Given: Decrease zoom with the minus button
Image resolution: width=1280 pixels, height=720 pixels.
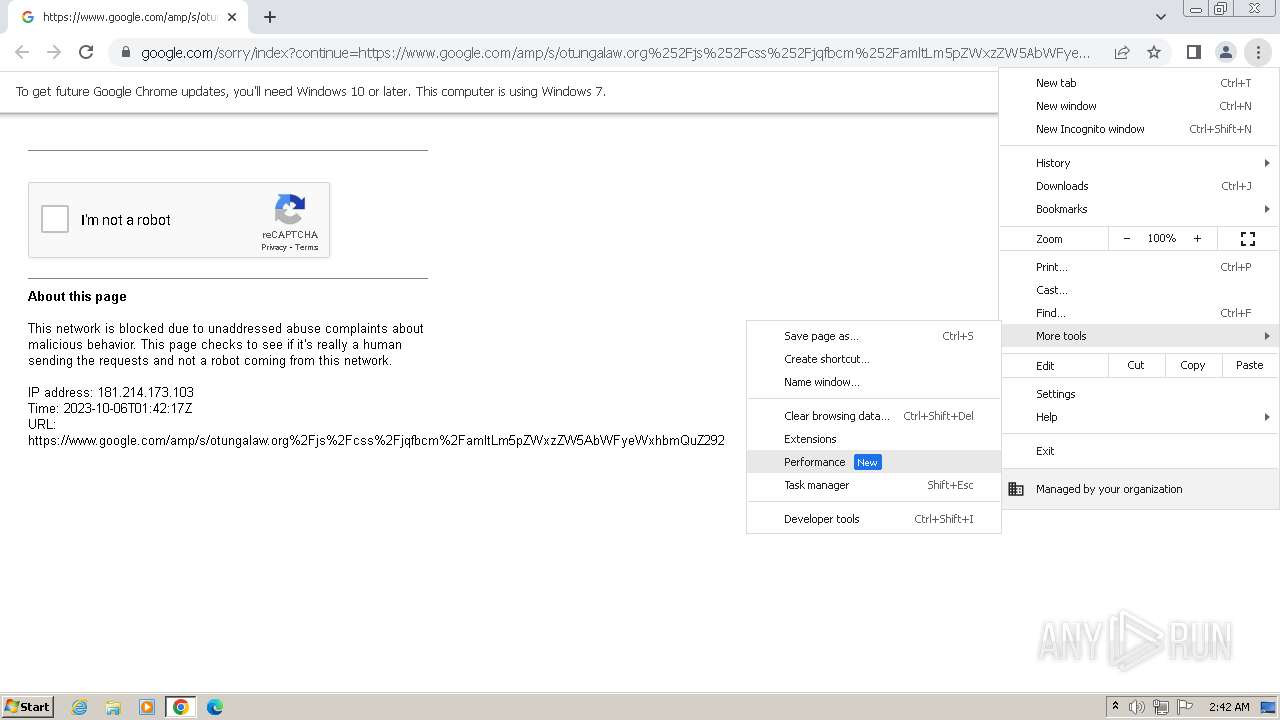Looking at the screenshot, I should pyautogui.click(x=1127, y=239).
